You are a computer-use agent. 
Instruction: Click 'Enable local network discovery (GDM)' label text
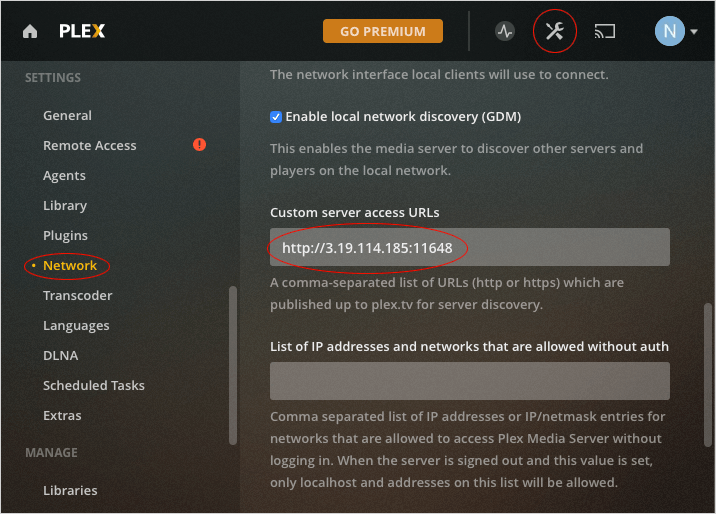(403, 117)
